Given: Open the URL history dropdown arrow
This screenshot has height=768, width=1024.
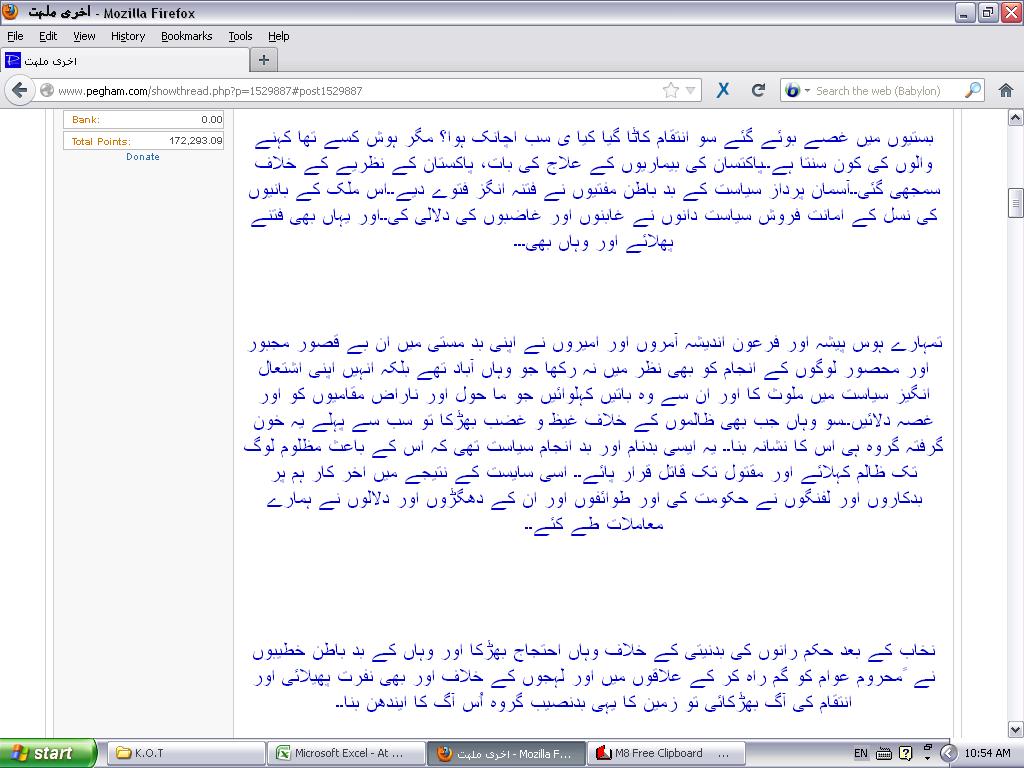Looking at the screenshot, I should point(691,91).
